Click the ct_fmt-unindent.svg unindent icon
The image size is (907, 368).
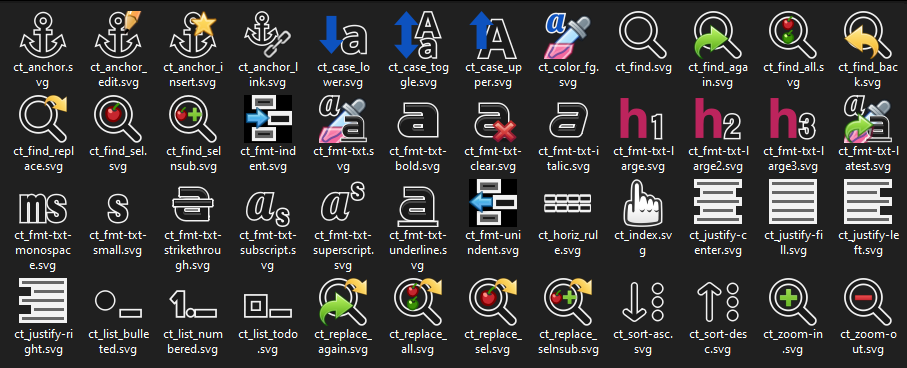pos(493,203)
